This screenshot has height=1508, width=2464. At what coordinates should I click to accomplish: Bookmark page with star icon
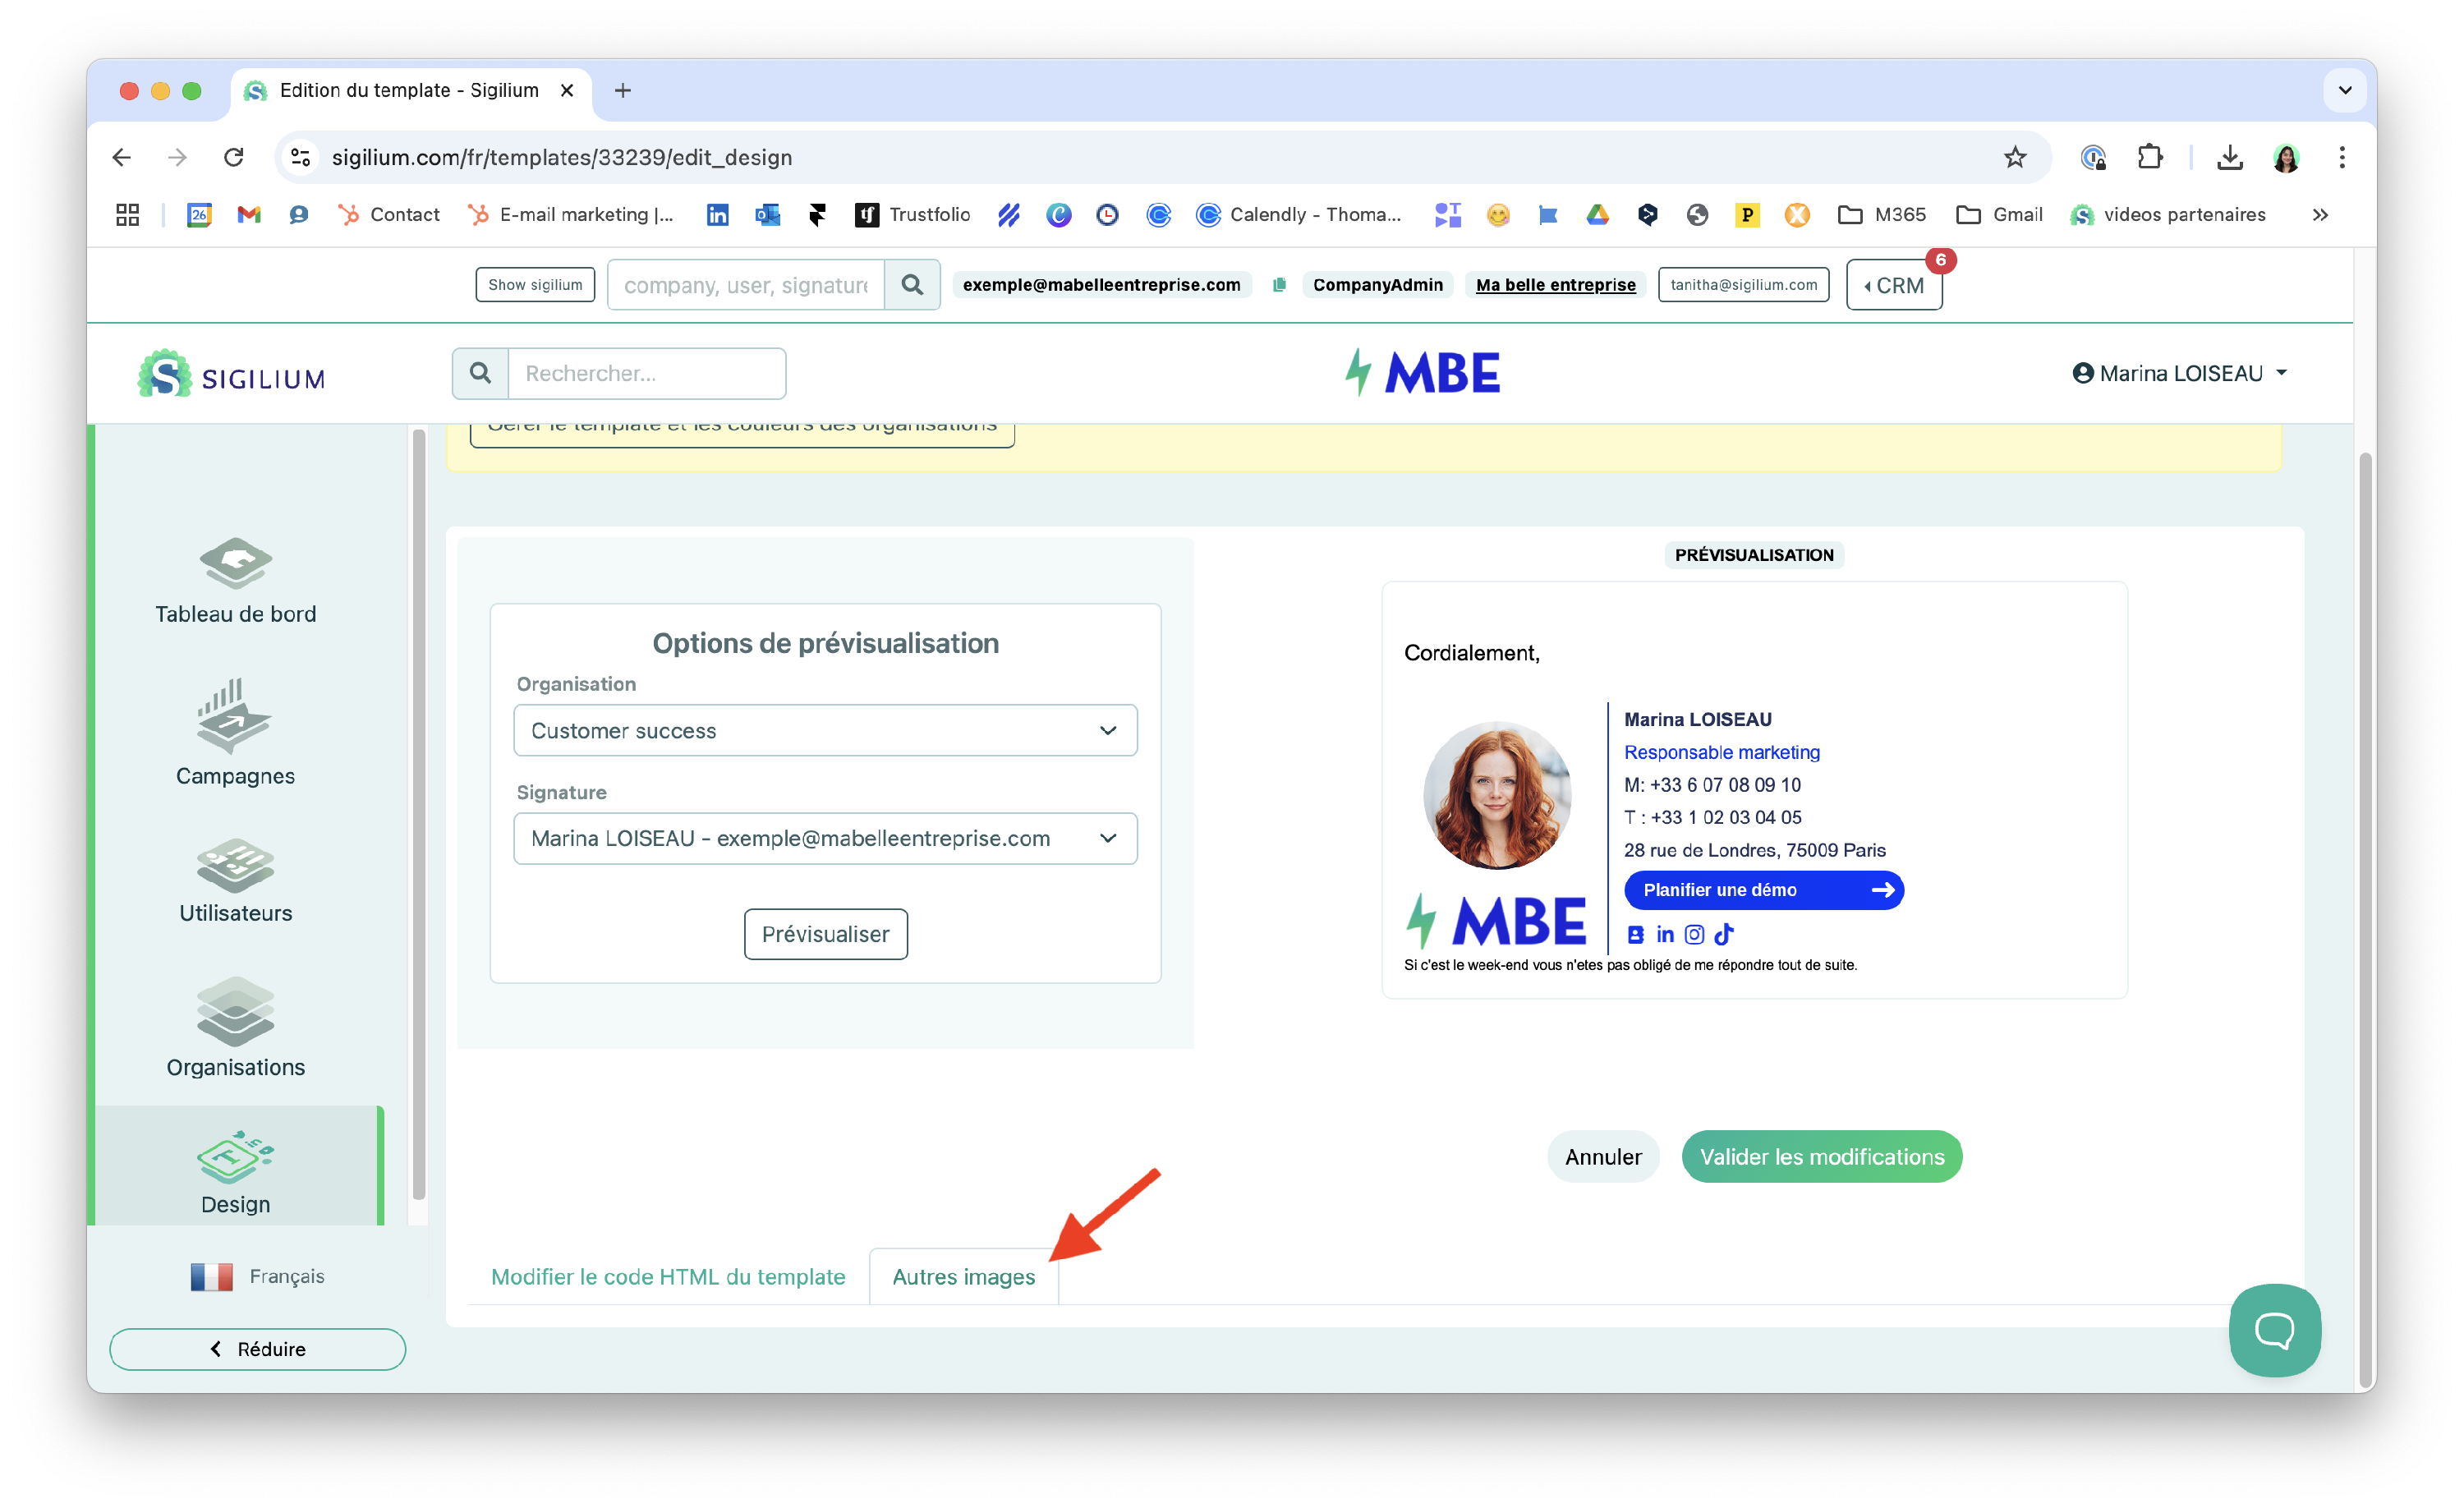pos(2014,157)
